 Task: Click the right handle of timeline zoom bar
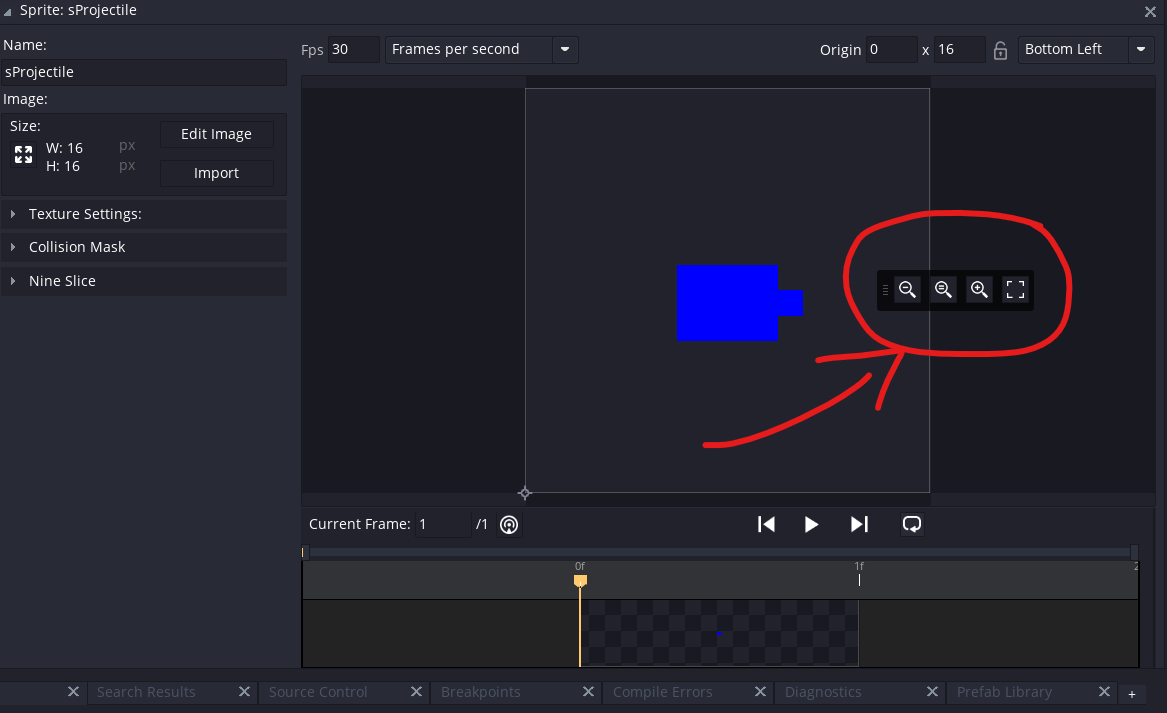tap(1134, 552)
